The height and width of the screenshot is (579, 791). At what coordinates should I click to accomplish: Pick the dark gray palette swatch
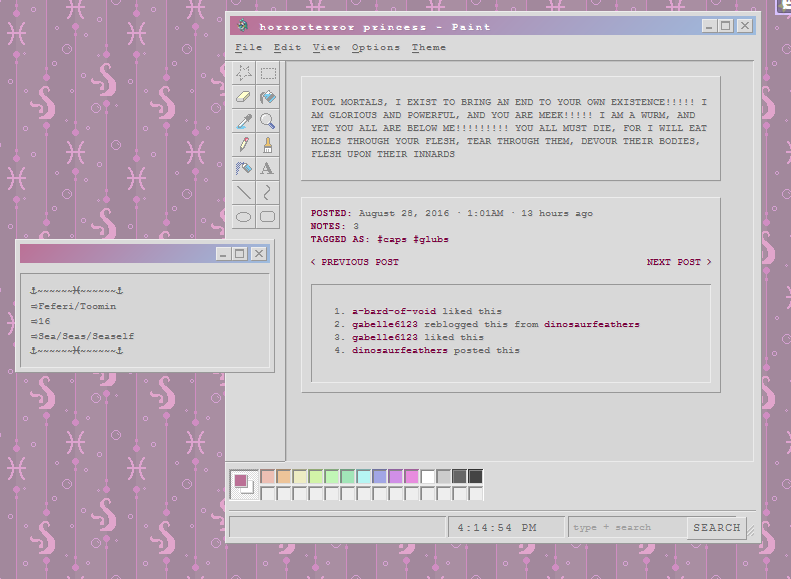[460, 477]
